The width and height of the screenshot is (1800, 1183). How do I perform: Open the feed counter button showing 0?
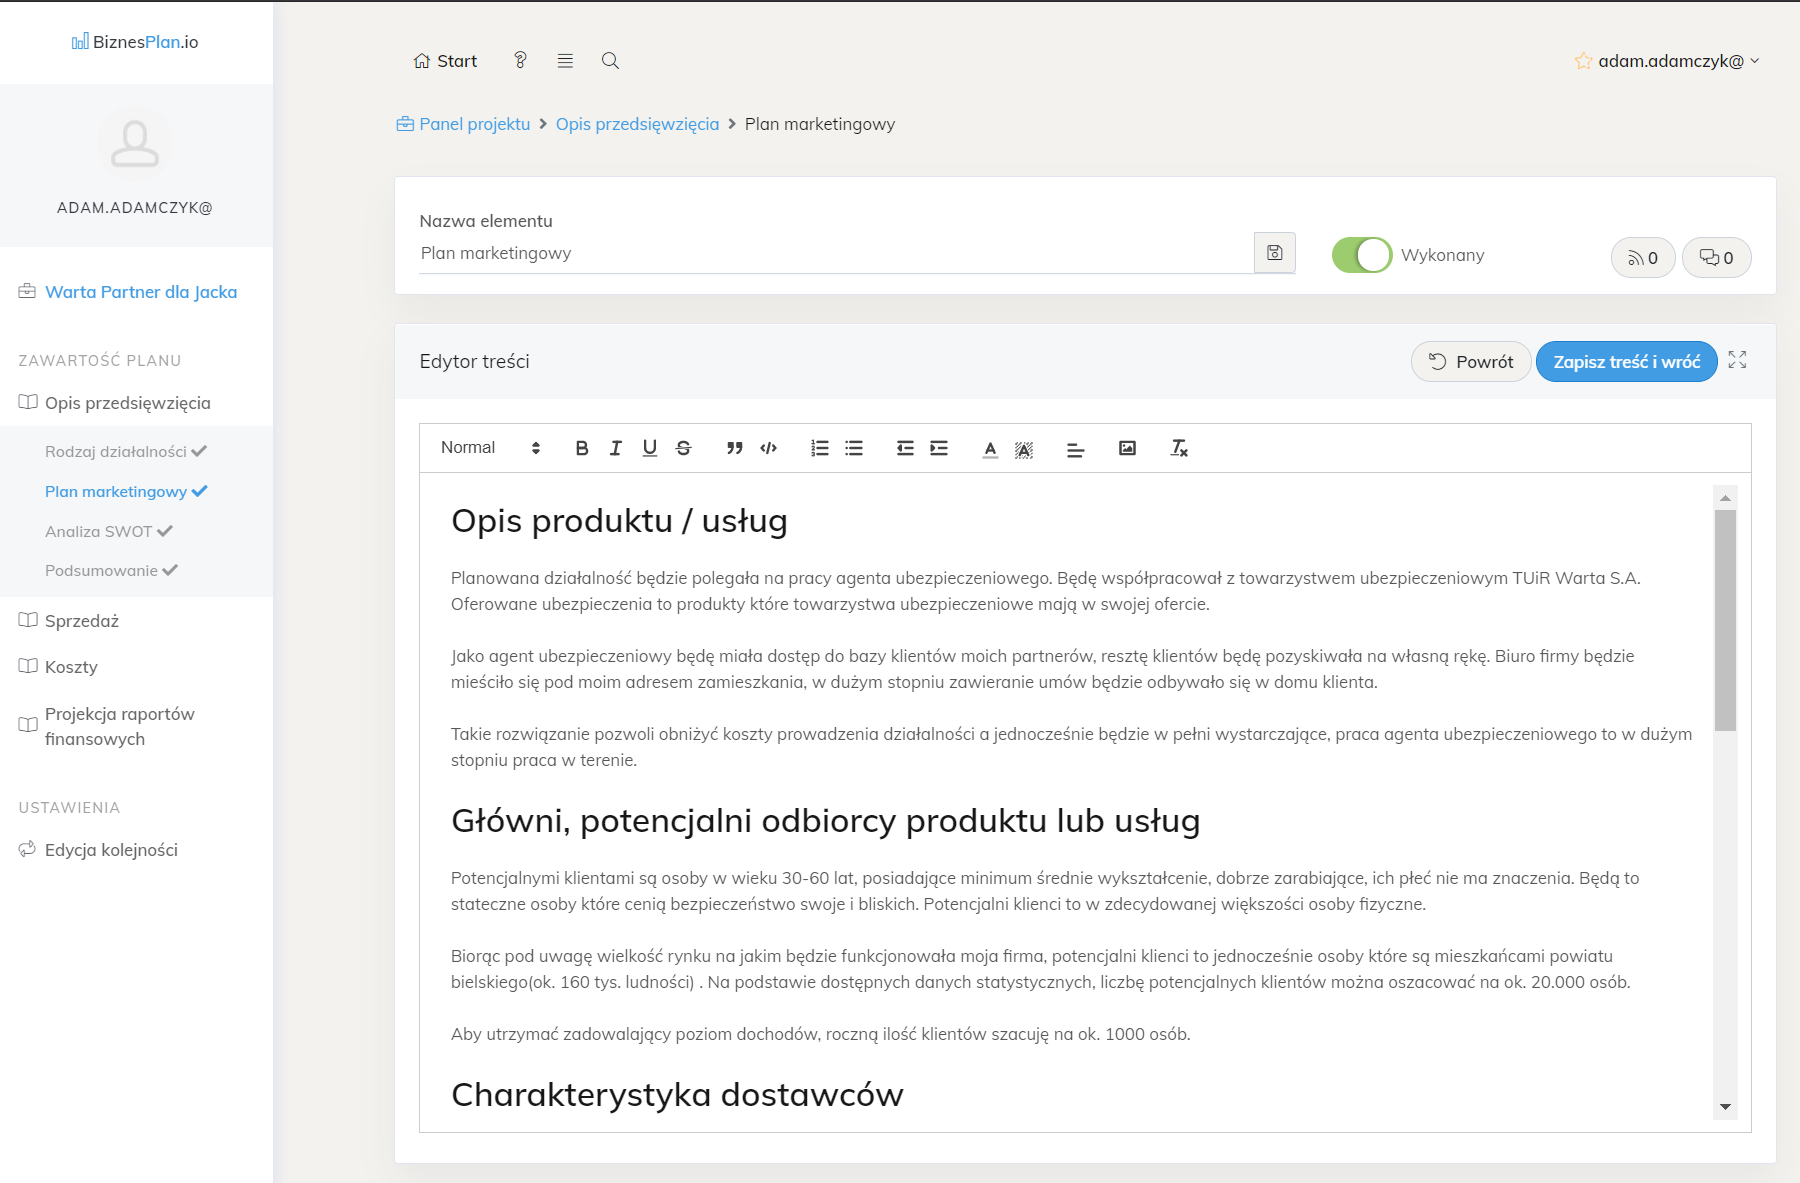coord(1643,258)
